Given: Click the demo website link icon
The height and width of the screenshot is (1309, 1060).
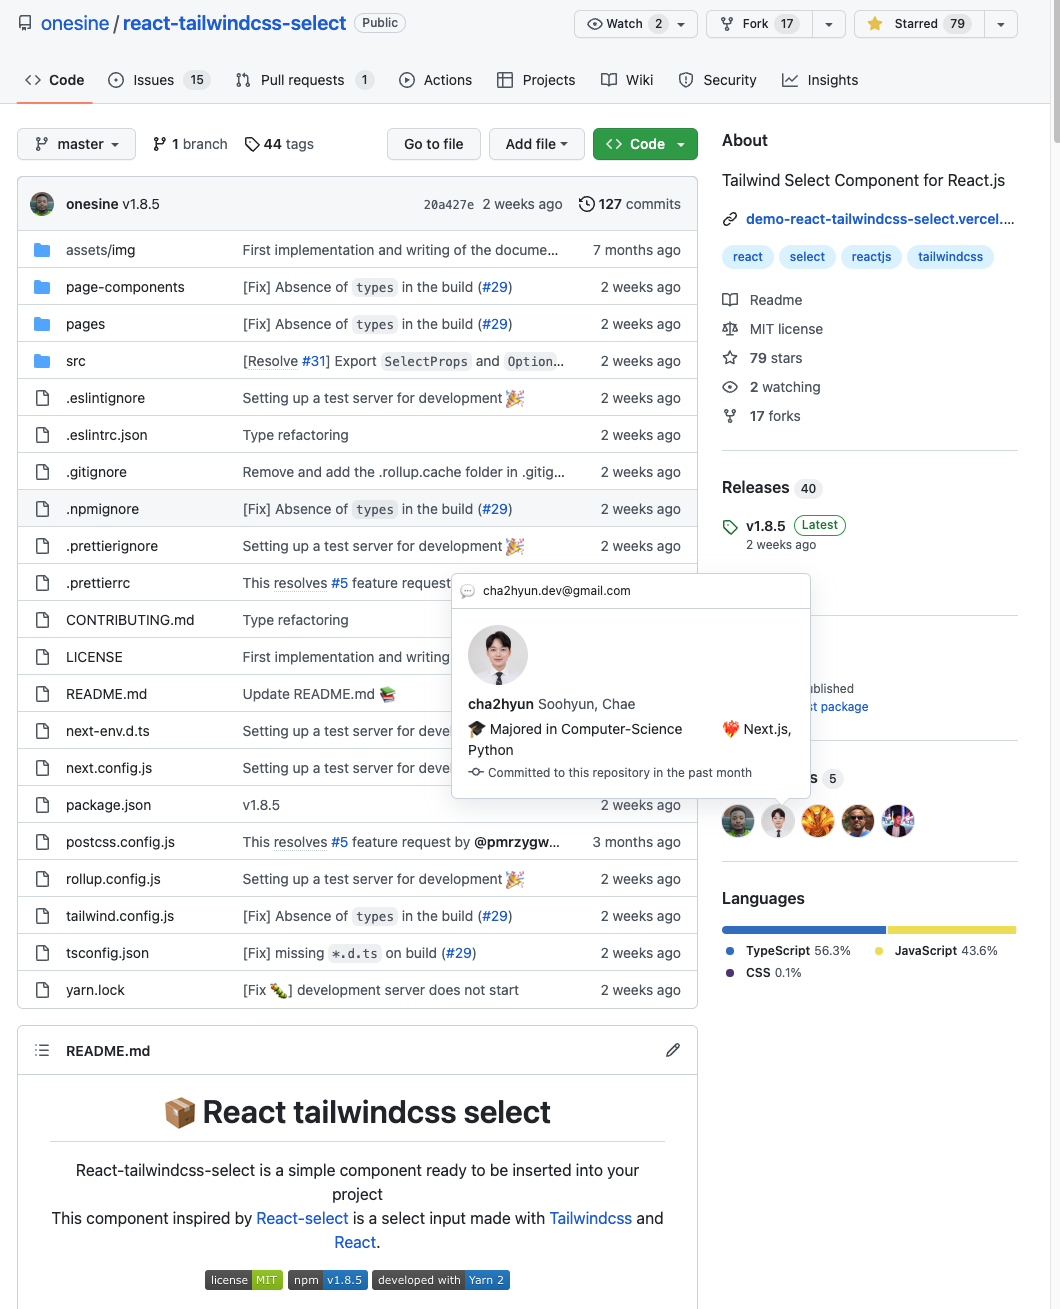Looking at the screenshot, I should 730,219.
